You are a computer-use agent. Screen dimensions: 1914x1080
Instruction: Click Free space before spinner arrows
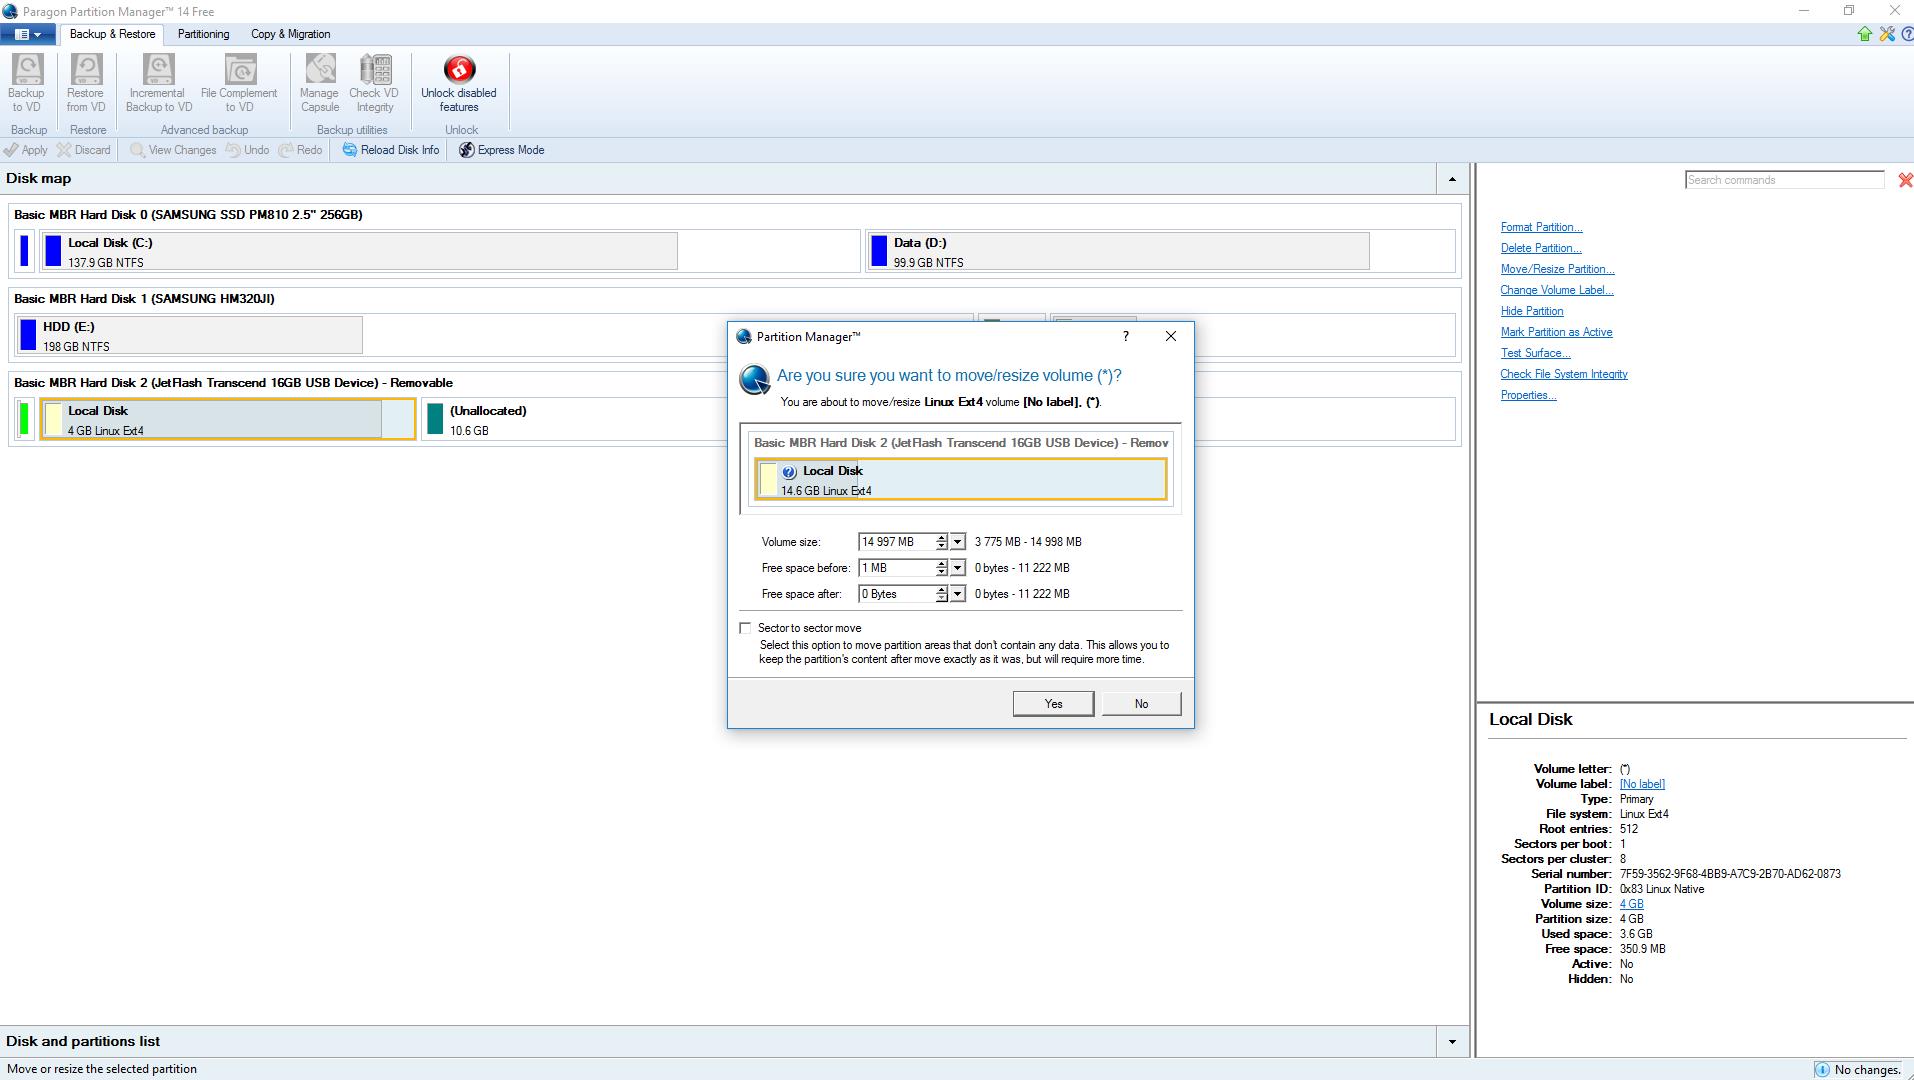(941, 568)
